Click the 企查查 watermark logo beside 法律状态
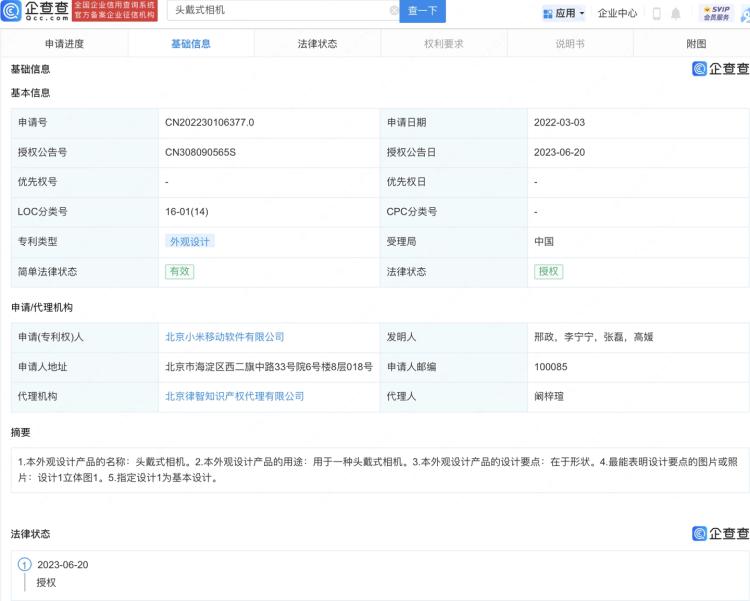This screenshot has height=601, width=750. 720,534
